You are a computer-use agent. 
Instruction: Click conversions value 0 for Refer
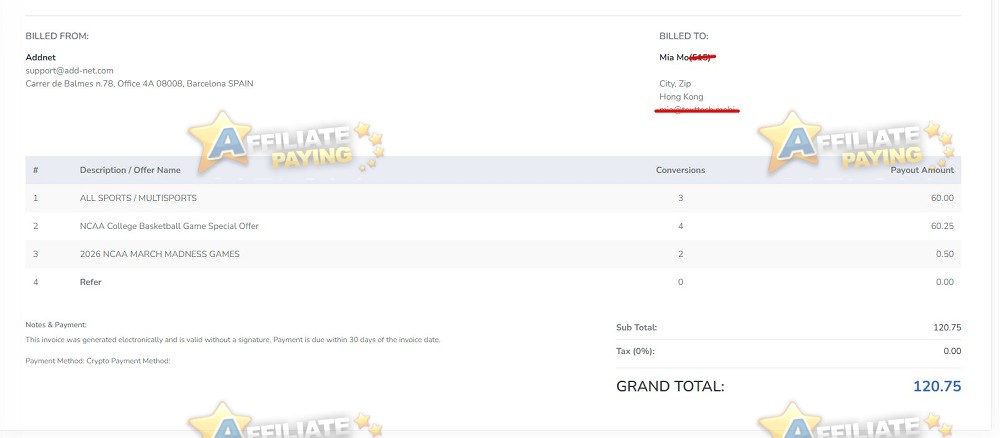680,282
